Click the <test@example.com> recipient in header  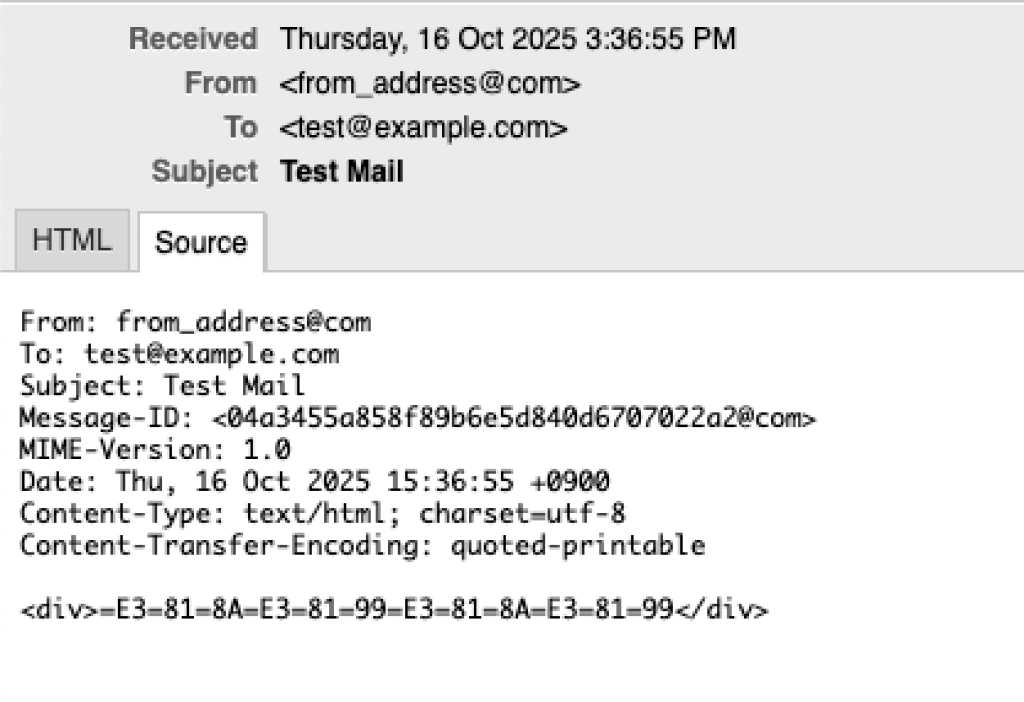(424, 128)
